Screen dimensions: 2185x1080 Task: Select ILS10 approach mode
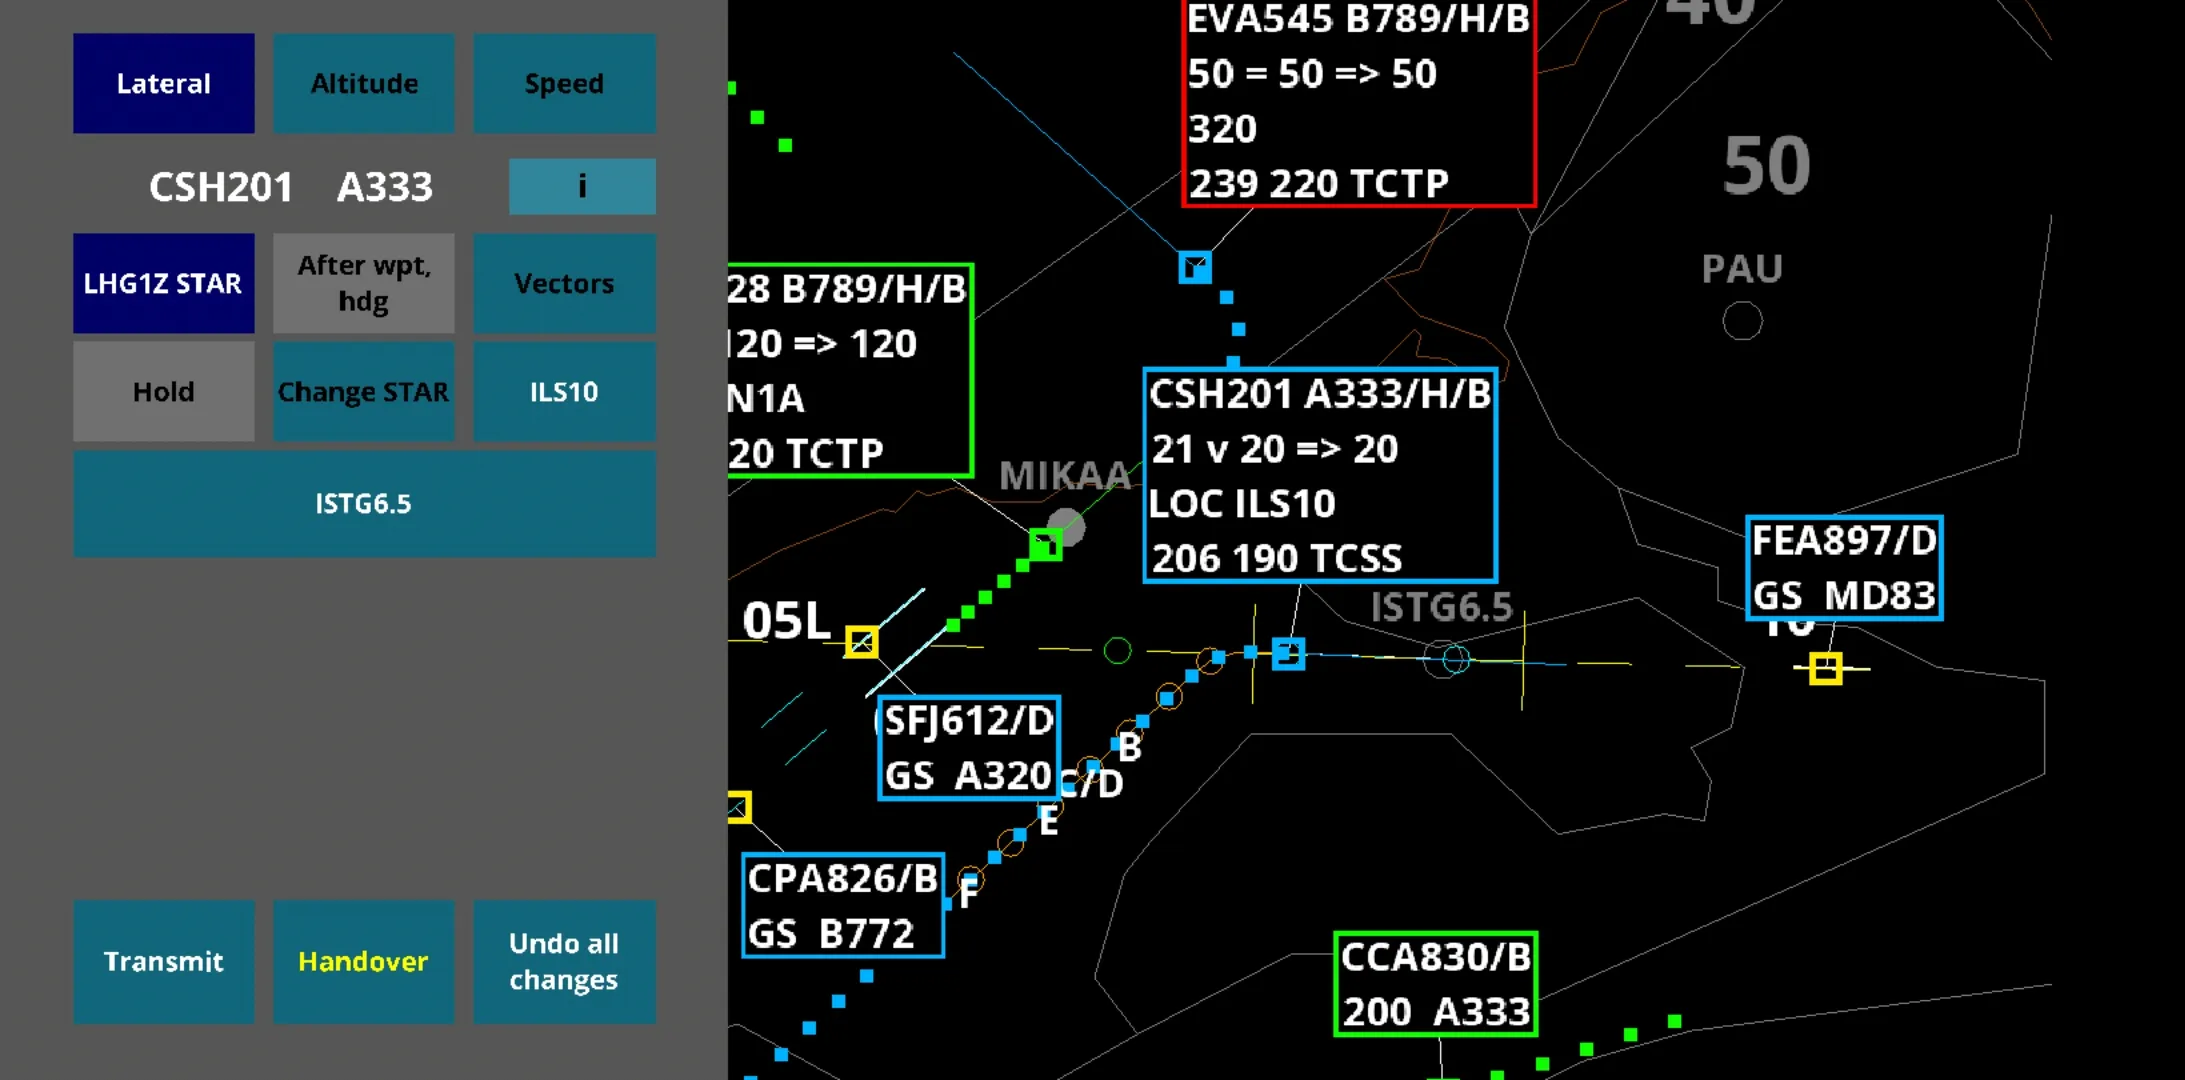pos(564,391)
